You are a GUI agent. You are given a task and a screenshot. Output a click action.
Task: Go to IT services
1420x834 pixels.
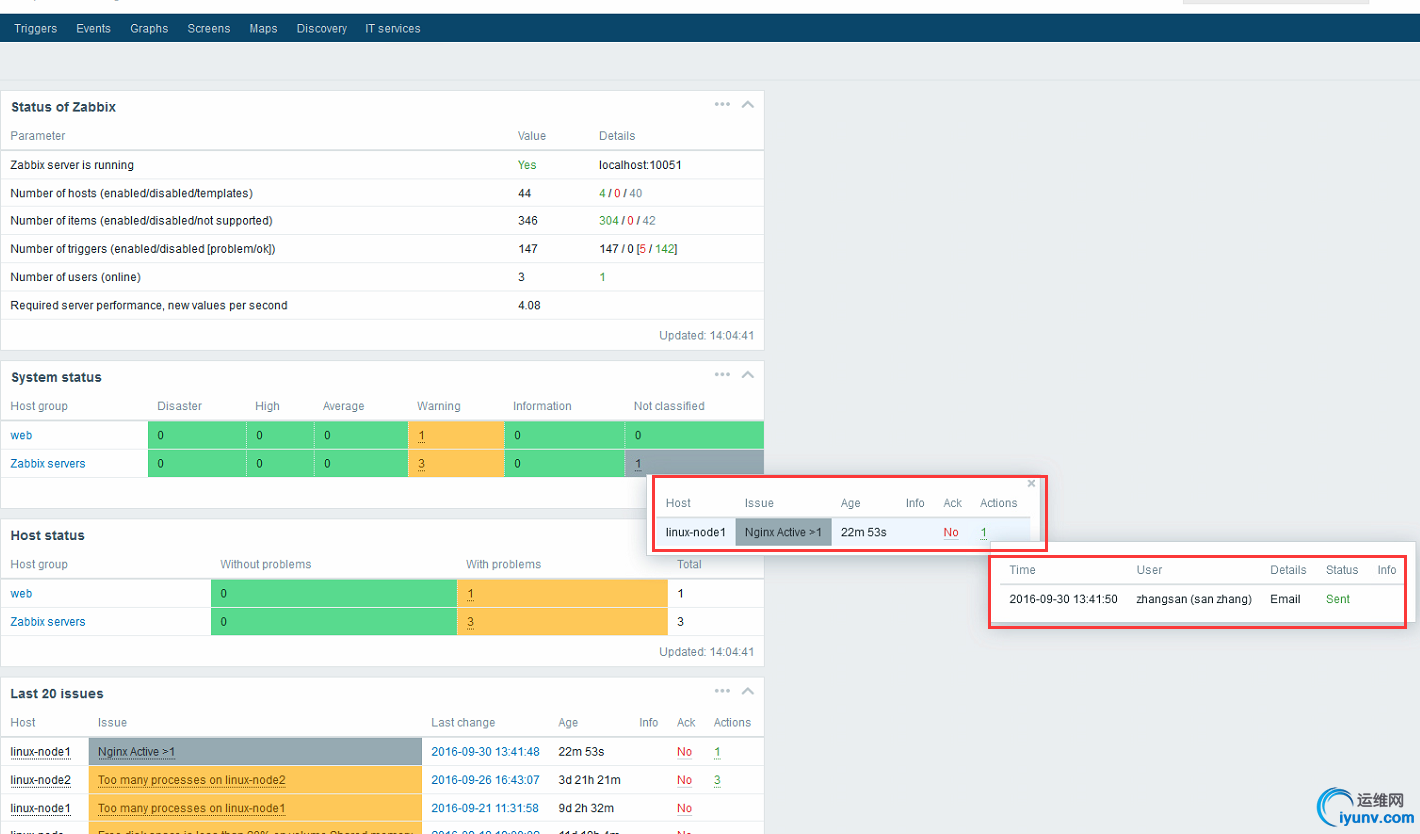[393, 28]
